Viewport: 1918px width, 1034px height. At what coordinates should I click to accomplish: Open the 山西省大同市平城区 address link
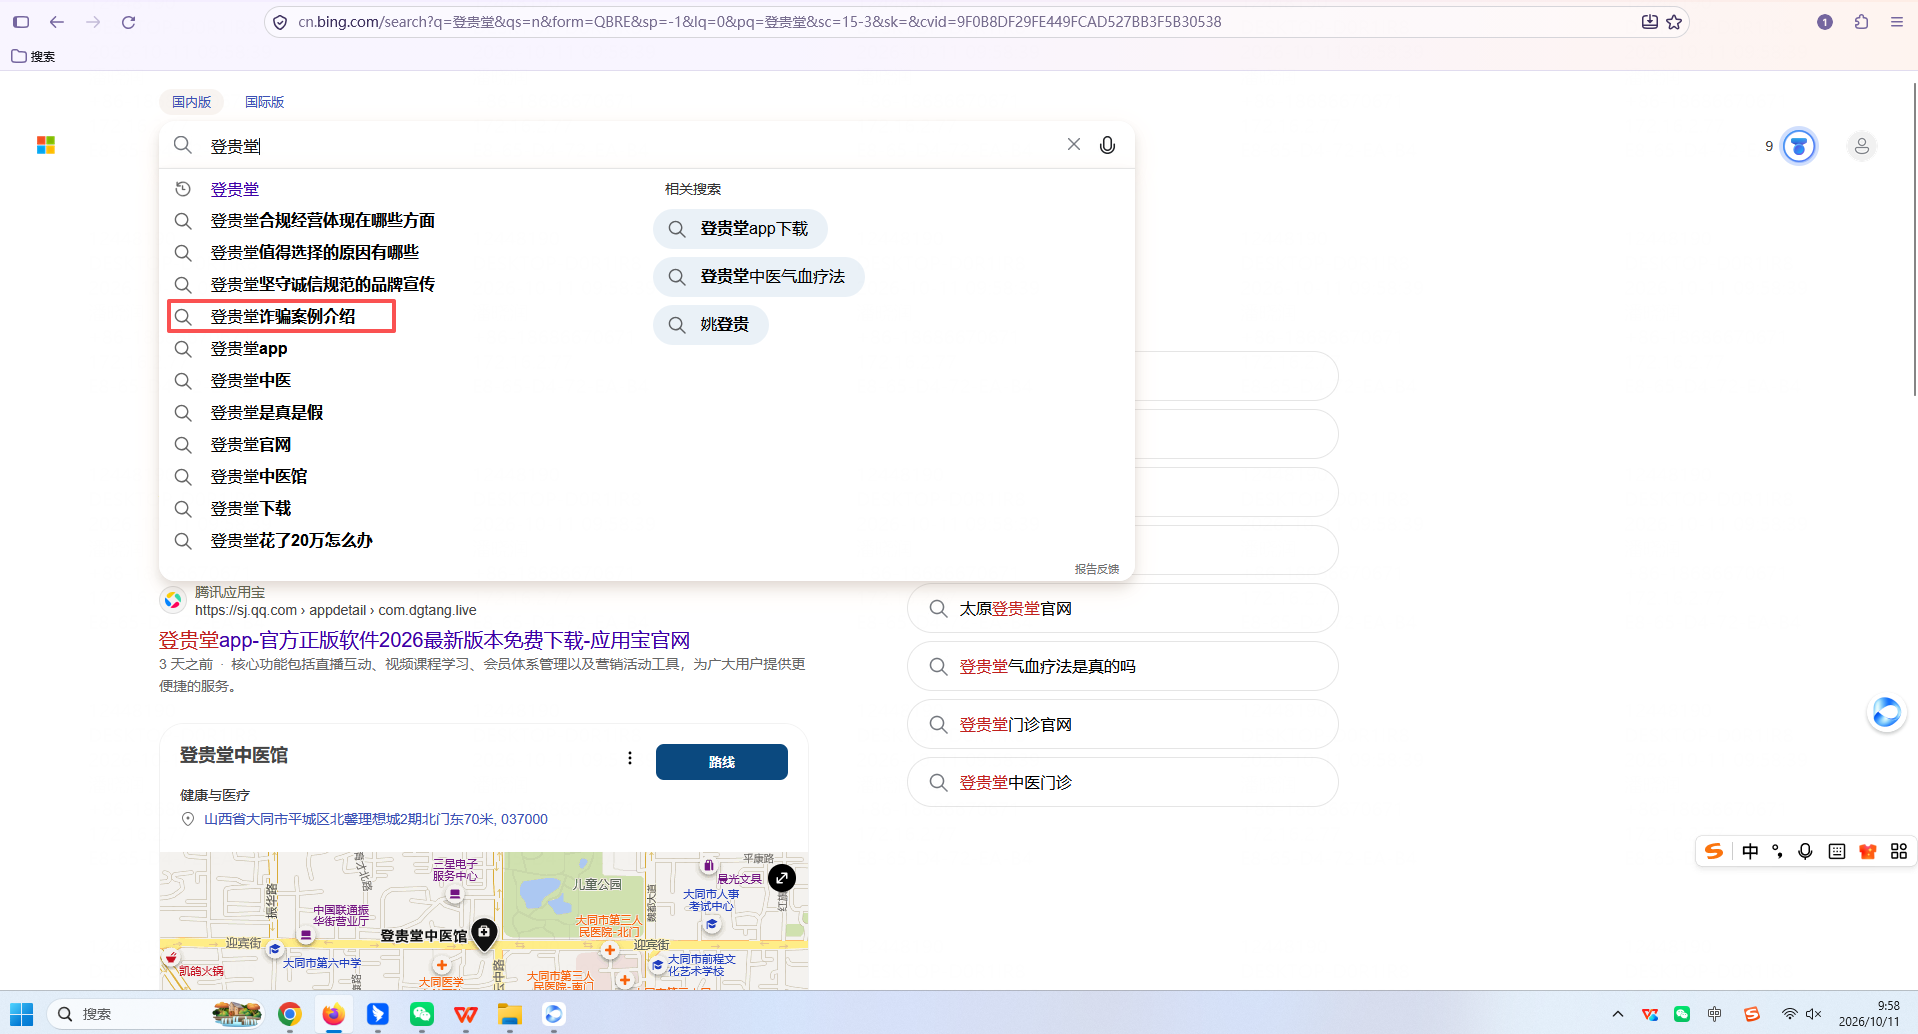(376, 819)
